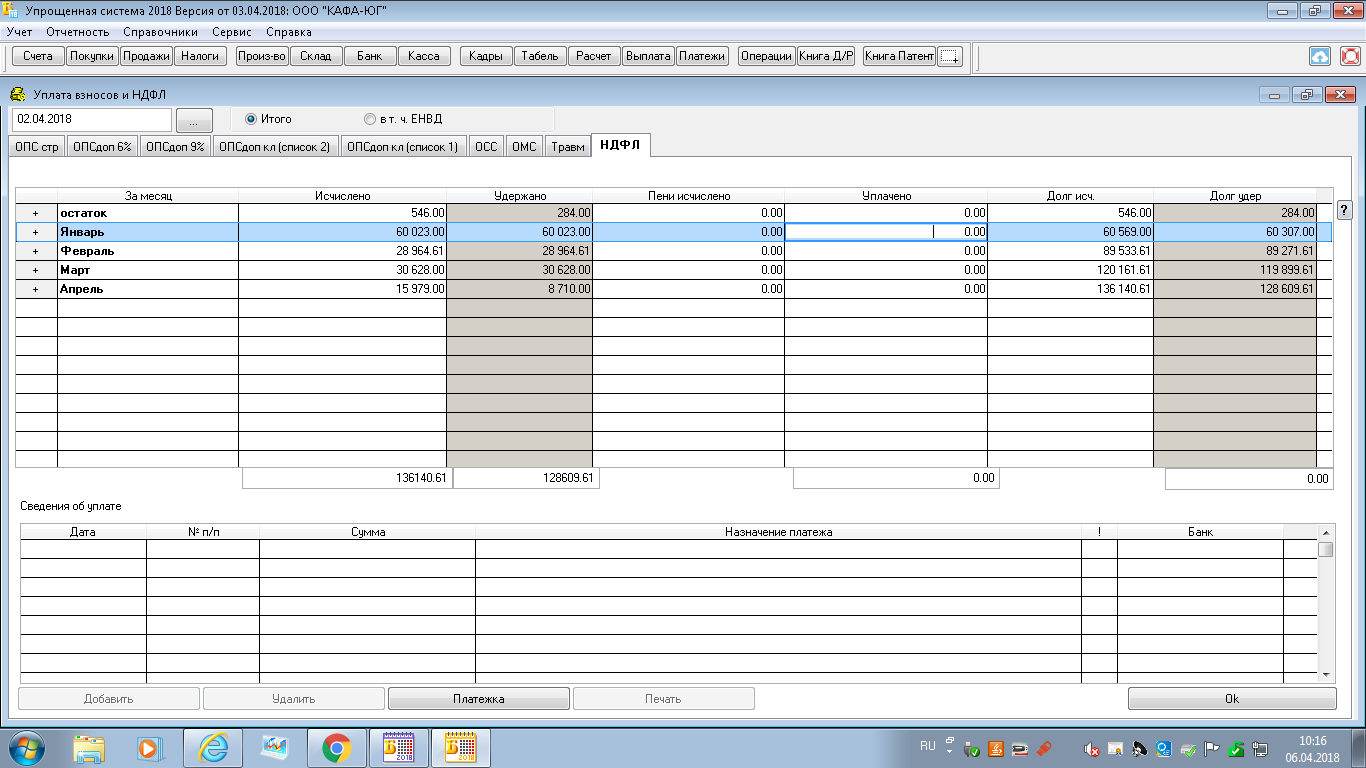Open help via the lifebuoy icon

pyautogui.click(x=1350, y=56)
